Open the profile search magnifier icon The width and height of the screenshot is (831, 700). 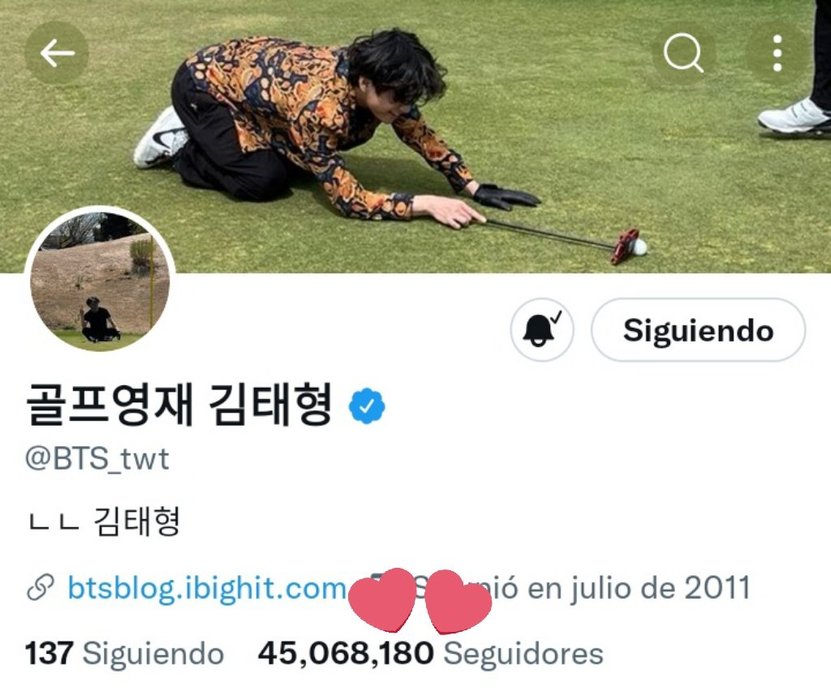coord(683,52)
